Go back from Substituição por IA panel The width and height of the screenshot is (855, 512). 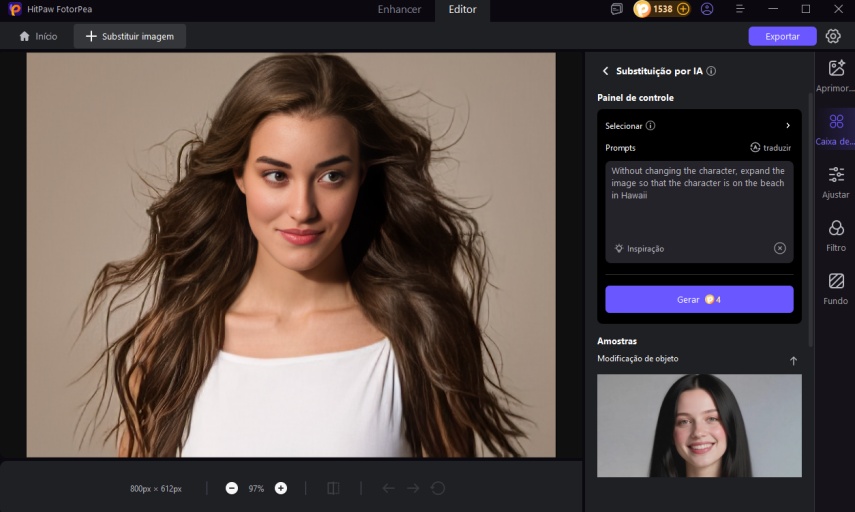click(x=605, y=71)
